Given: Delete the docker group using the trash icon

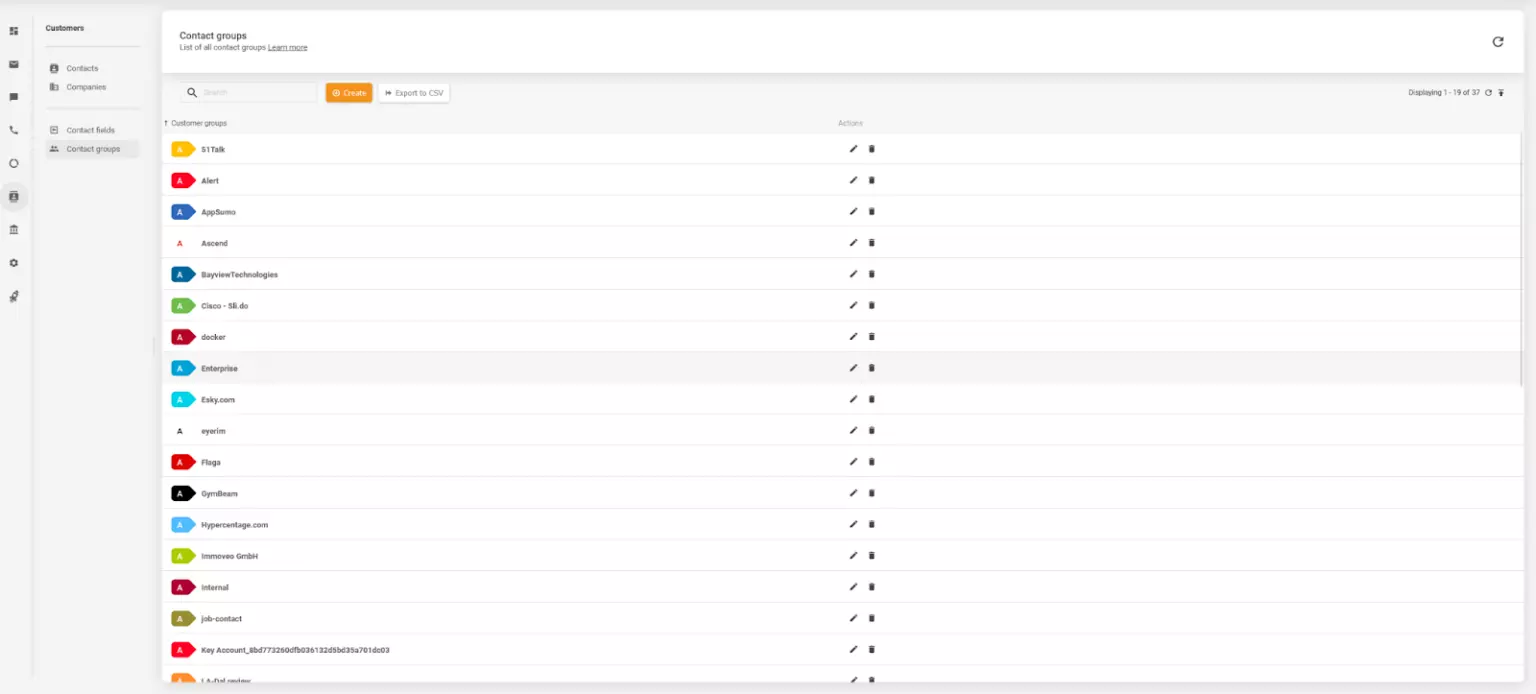Looking at the screenshot, I should [871, 336].
